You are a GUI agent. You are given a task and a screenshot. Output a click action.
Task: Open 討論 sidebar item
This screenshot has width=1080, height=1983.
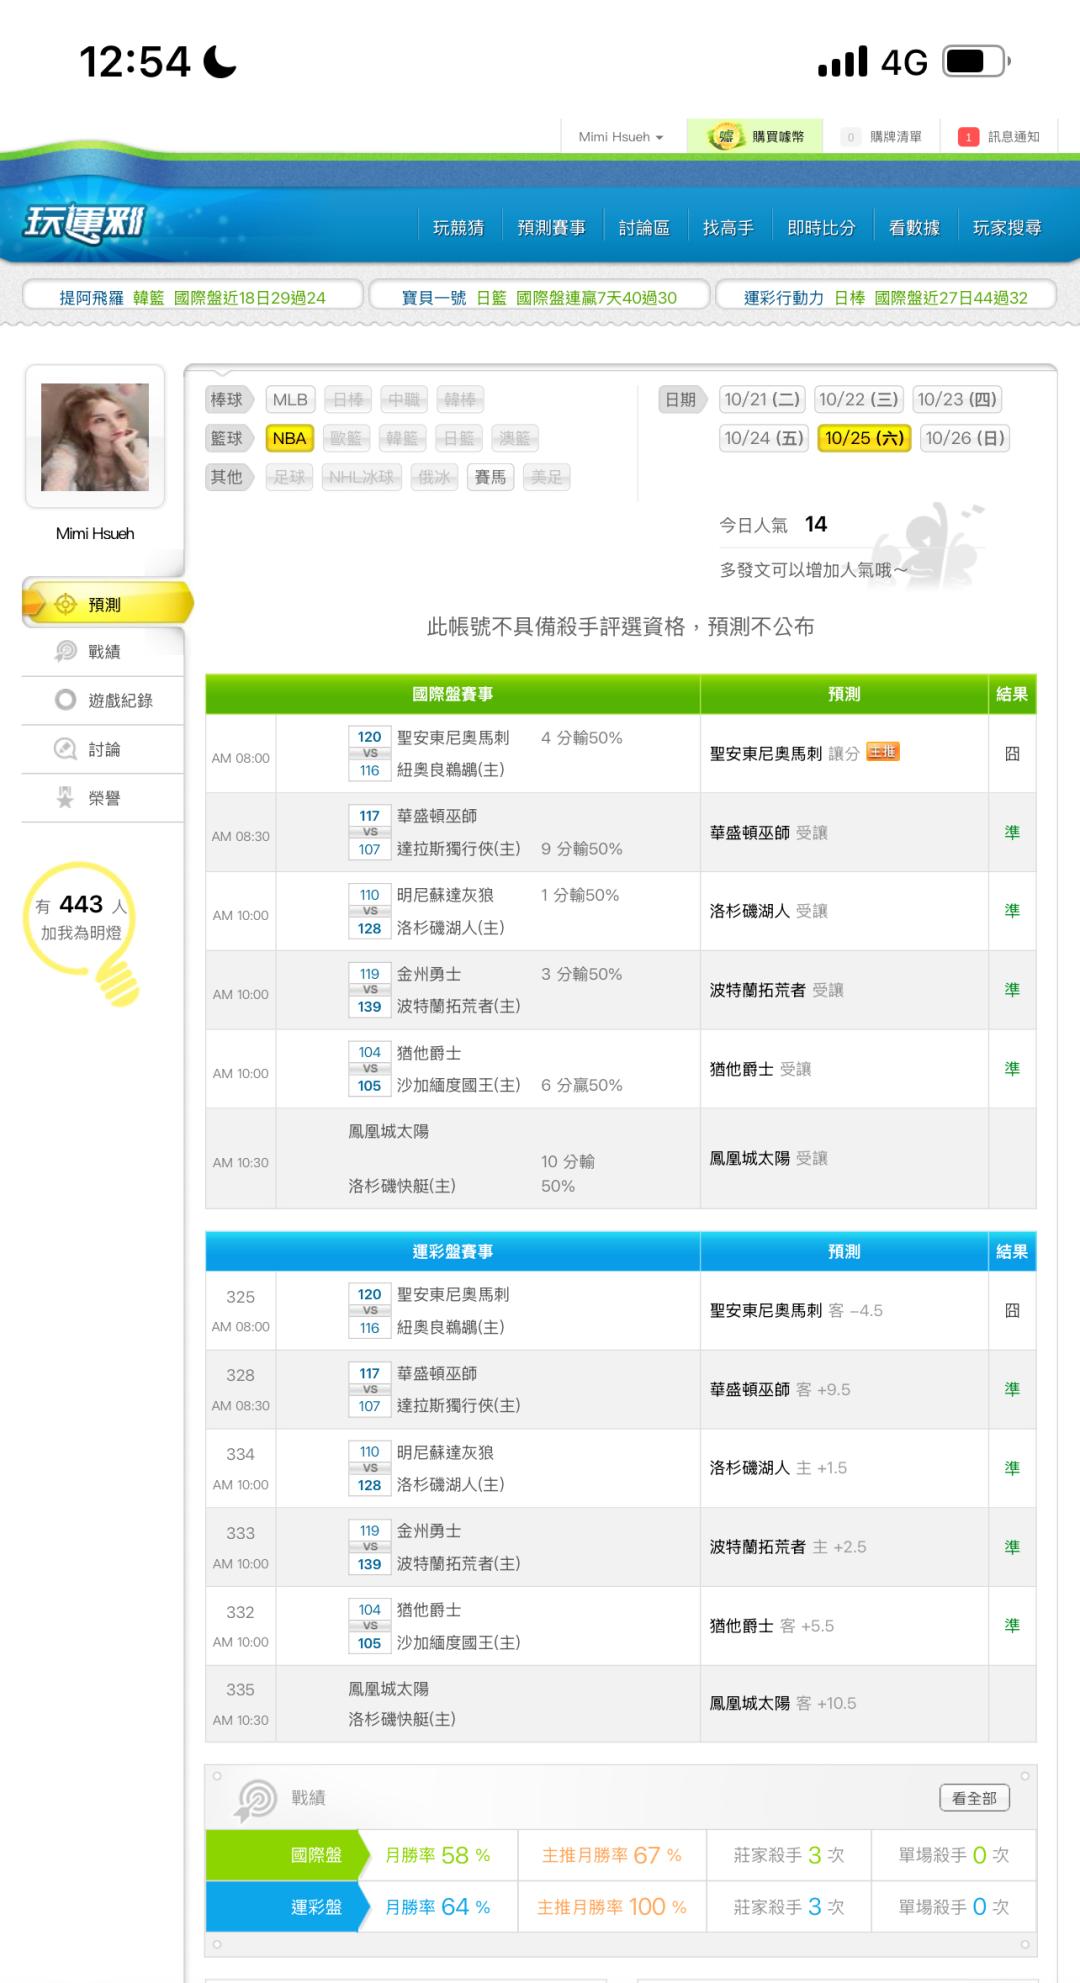103,749
